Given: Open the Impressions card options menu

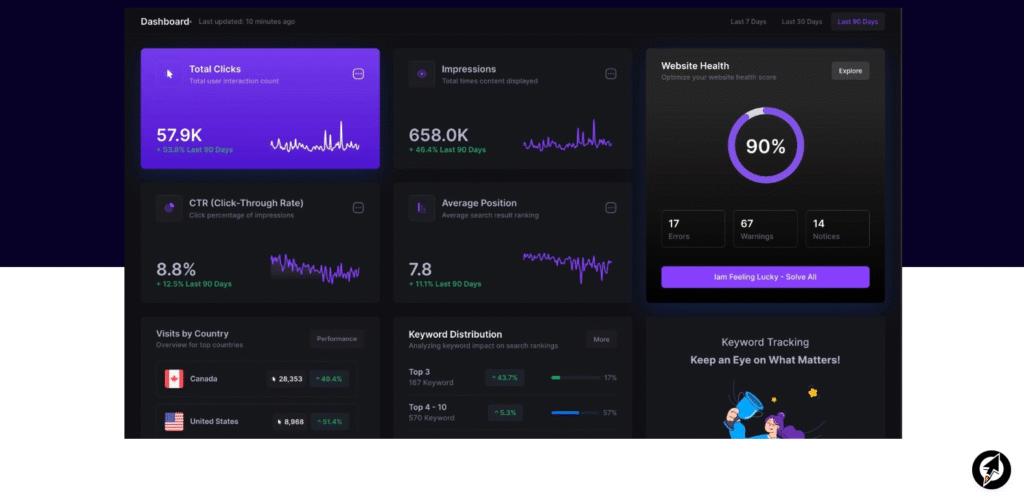Looking at the screenshot, I should [610, 74].
